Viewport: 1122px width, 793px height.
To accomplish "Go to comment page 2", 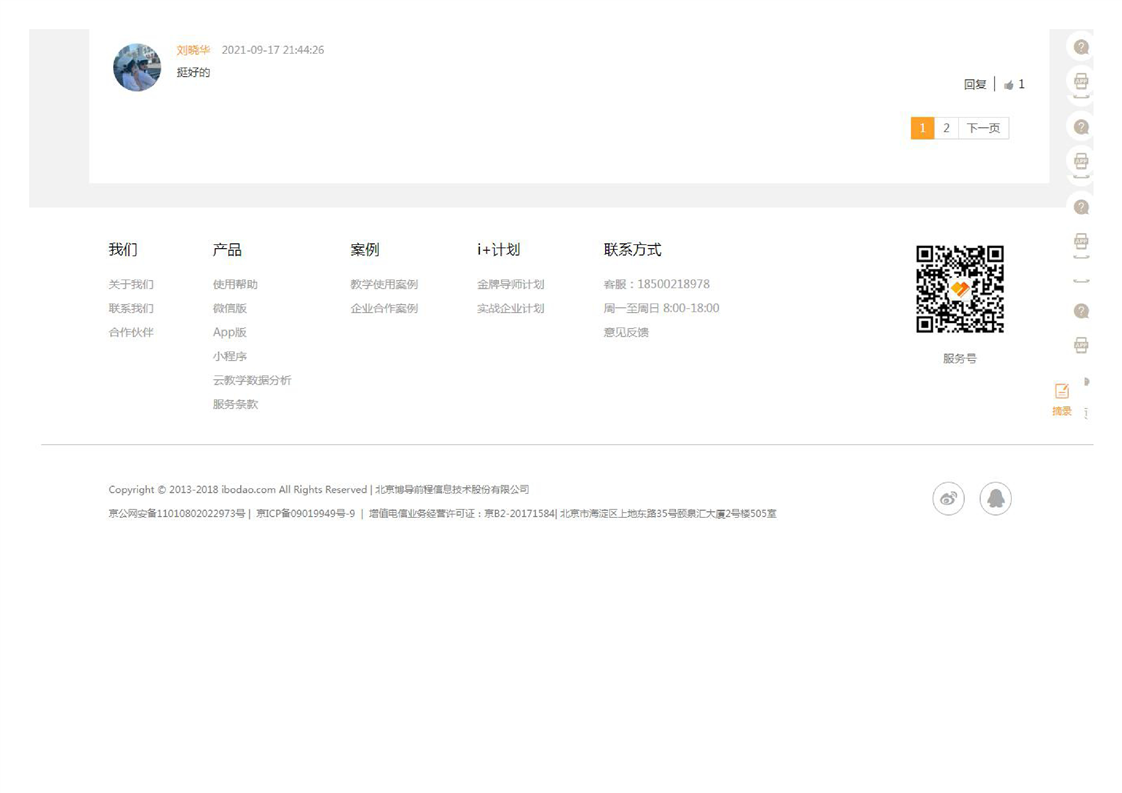I will click(x=946, y=128).
